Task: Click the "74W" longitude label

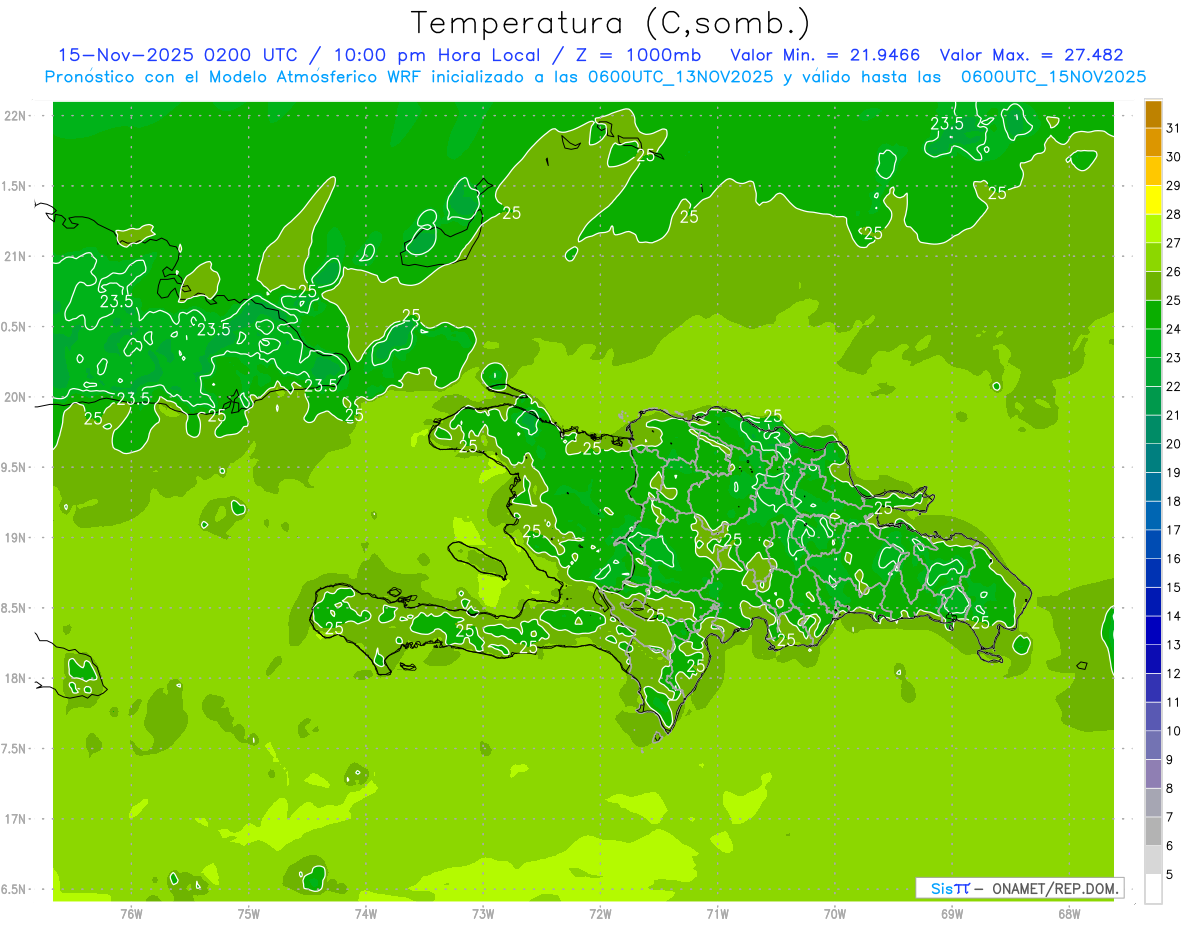Action: pyautogui.click(x=366, y=914)
